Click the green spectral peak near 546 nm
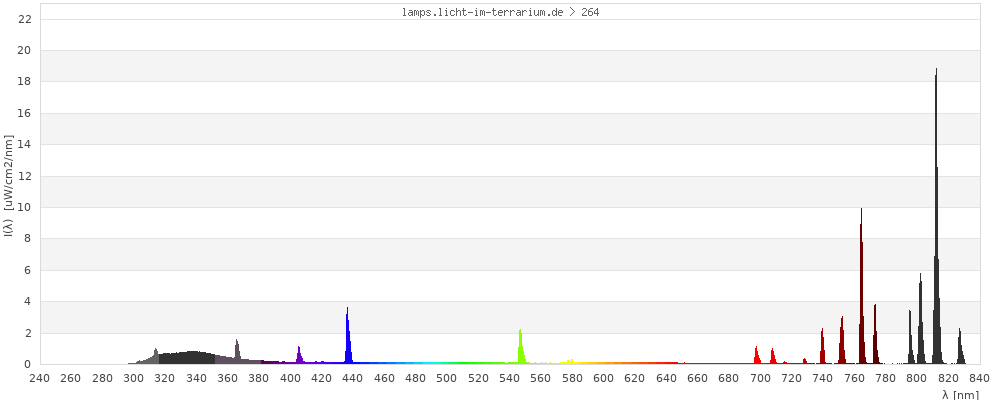 520,347
